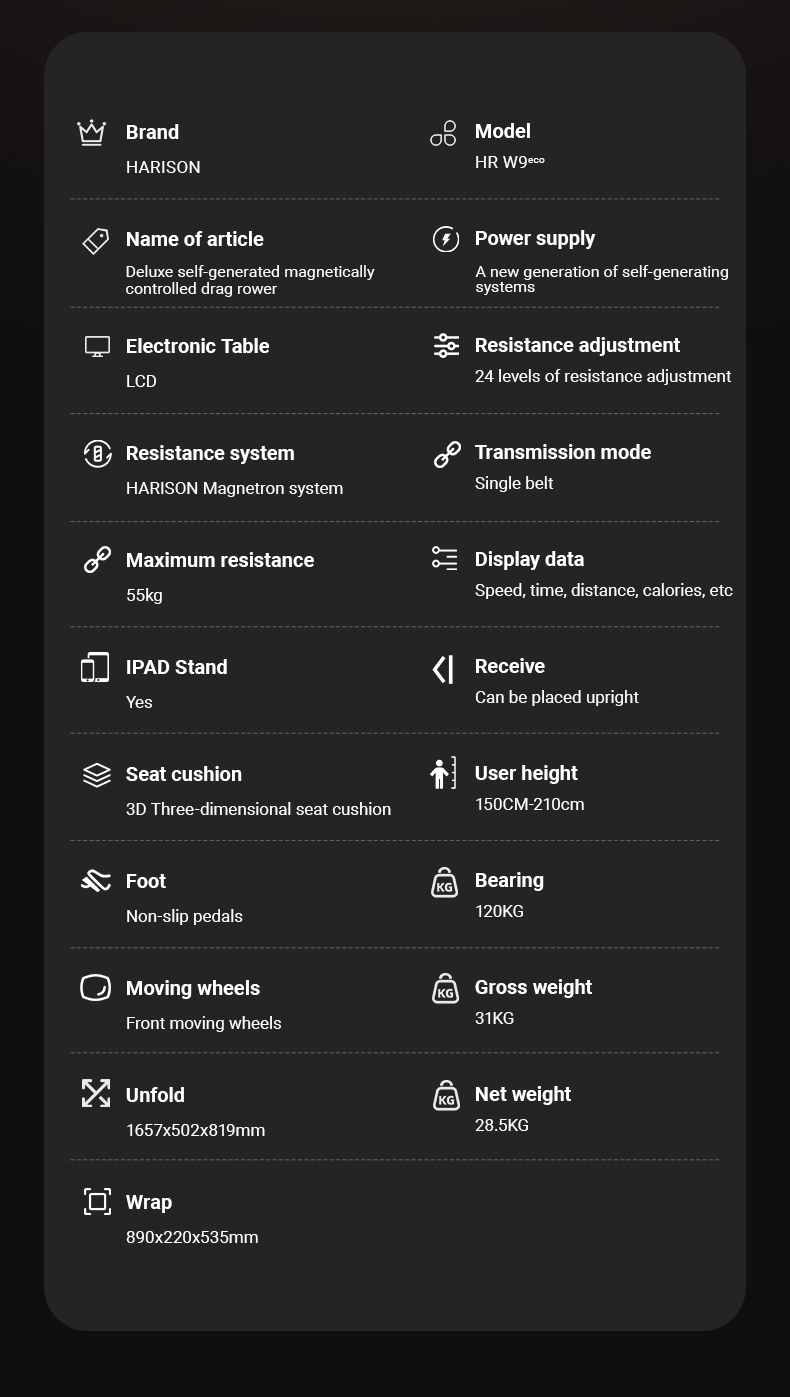Image resolution: width=790 pixels, height=1397 pixels.
Task: Click the Net weight value 28.5KG
Action: [502, 1125]
